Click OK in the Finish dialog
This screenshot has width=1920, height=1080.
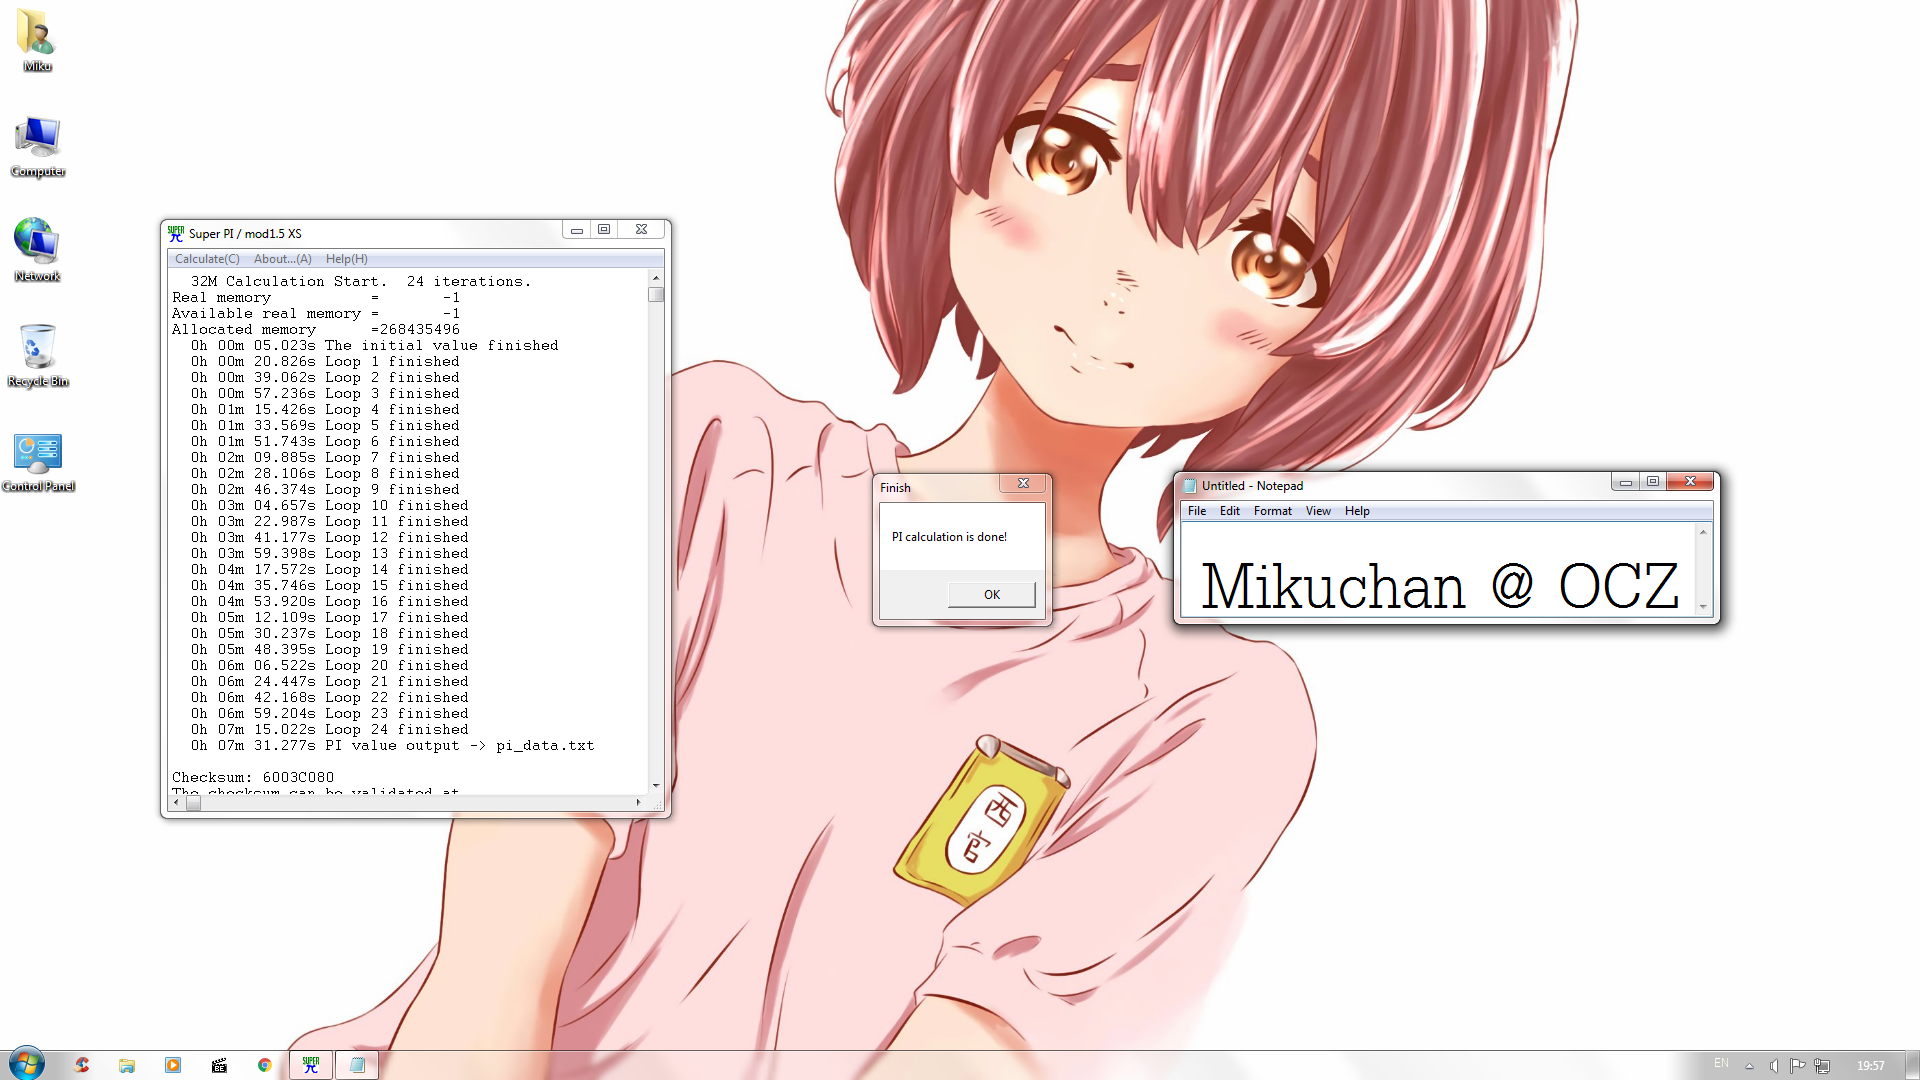click(x=991, y=594)
